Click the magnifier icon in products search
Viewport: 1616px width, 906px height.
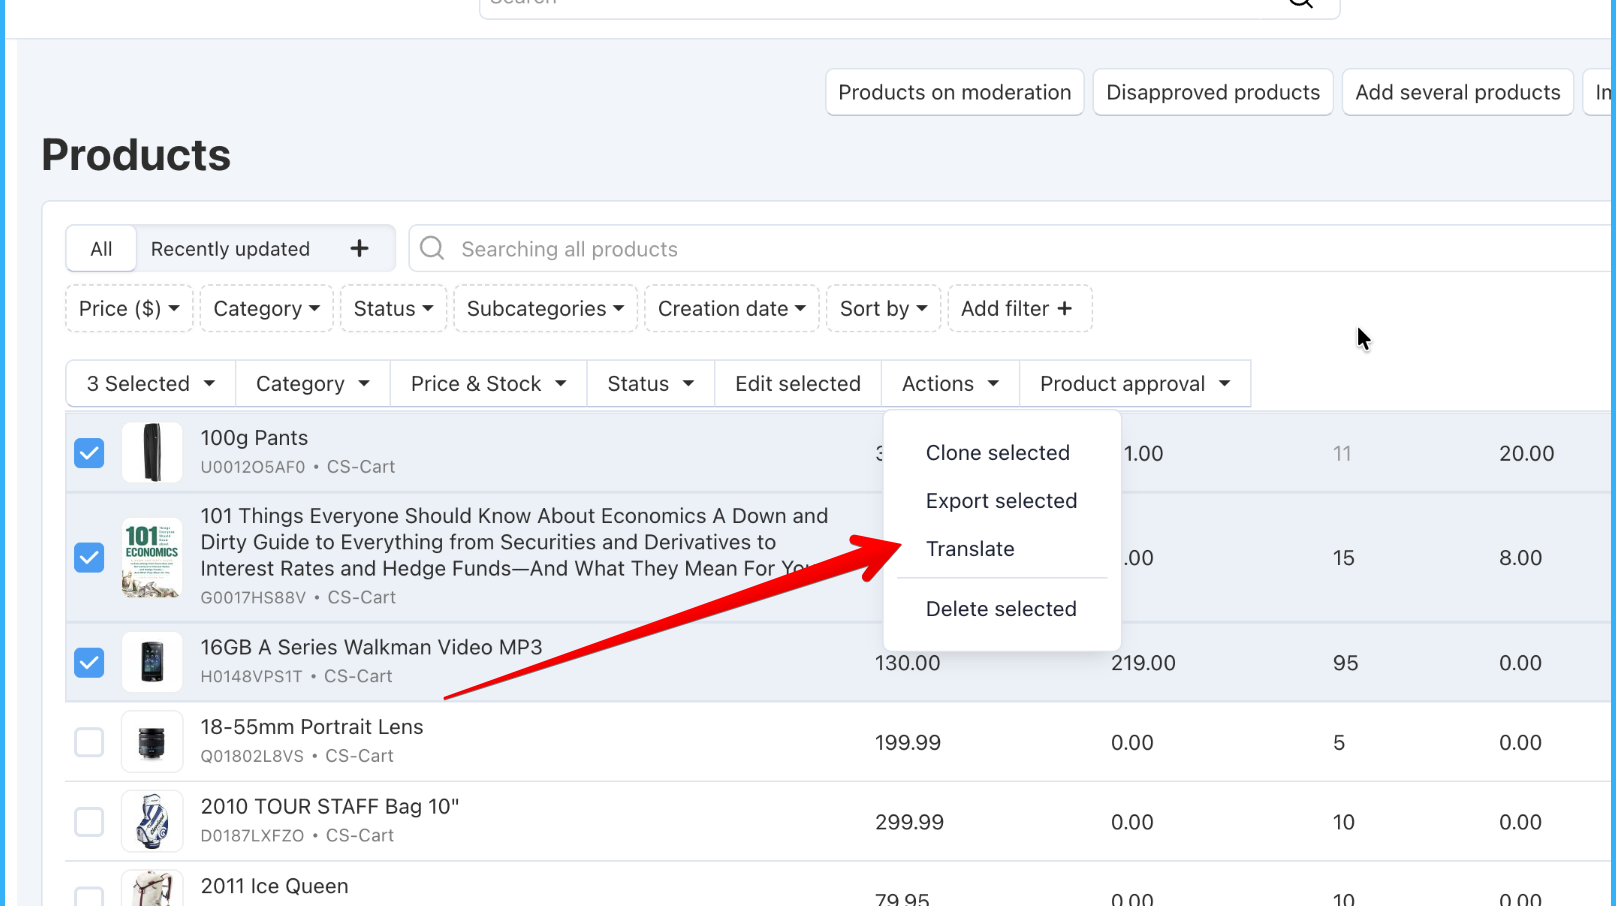pos(432,248)
